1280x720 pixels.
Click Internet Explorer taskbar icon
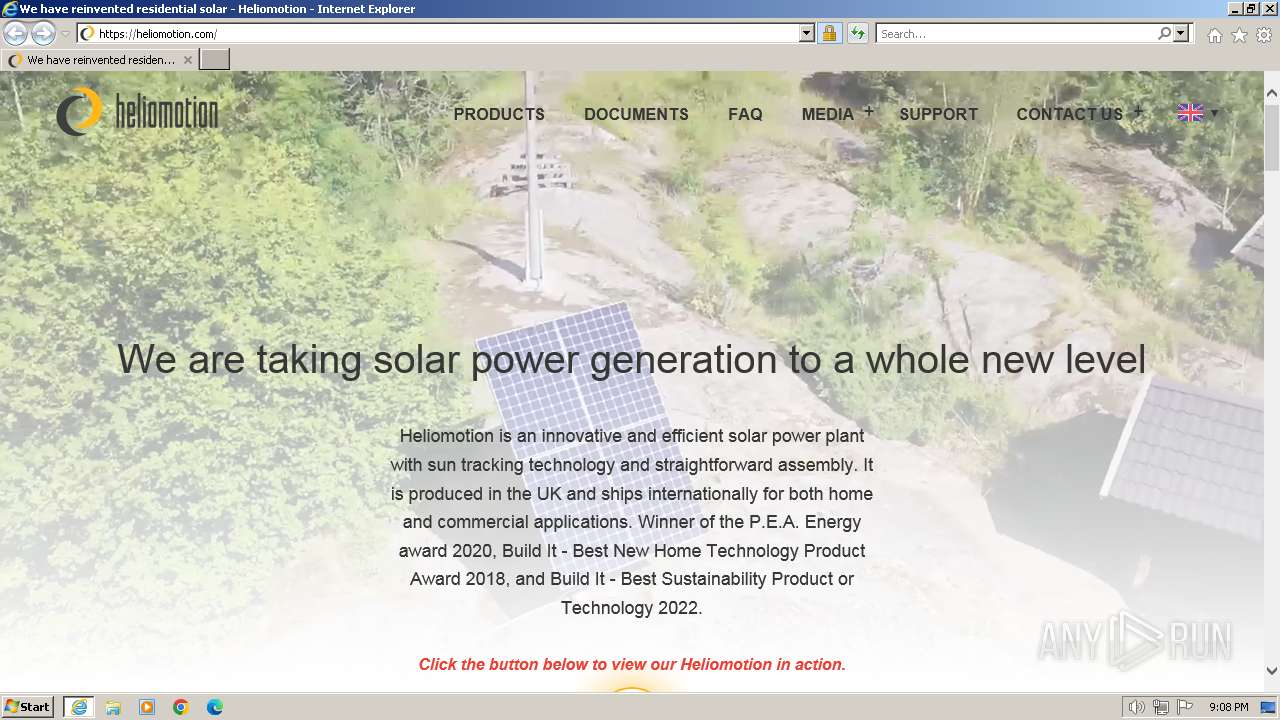pyautogui.click(x=79, y=707)
